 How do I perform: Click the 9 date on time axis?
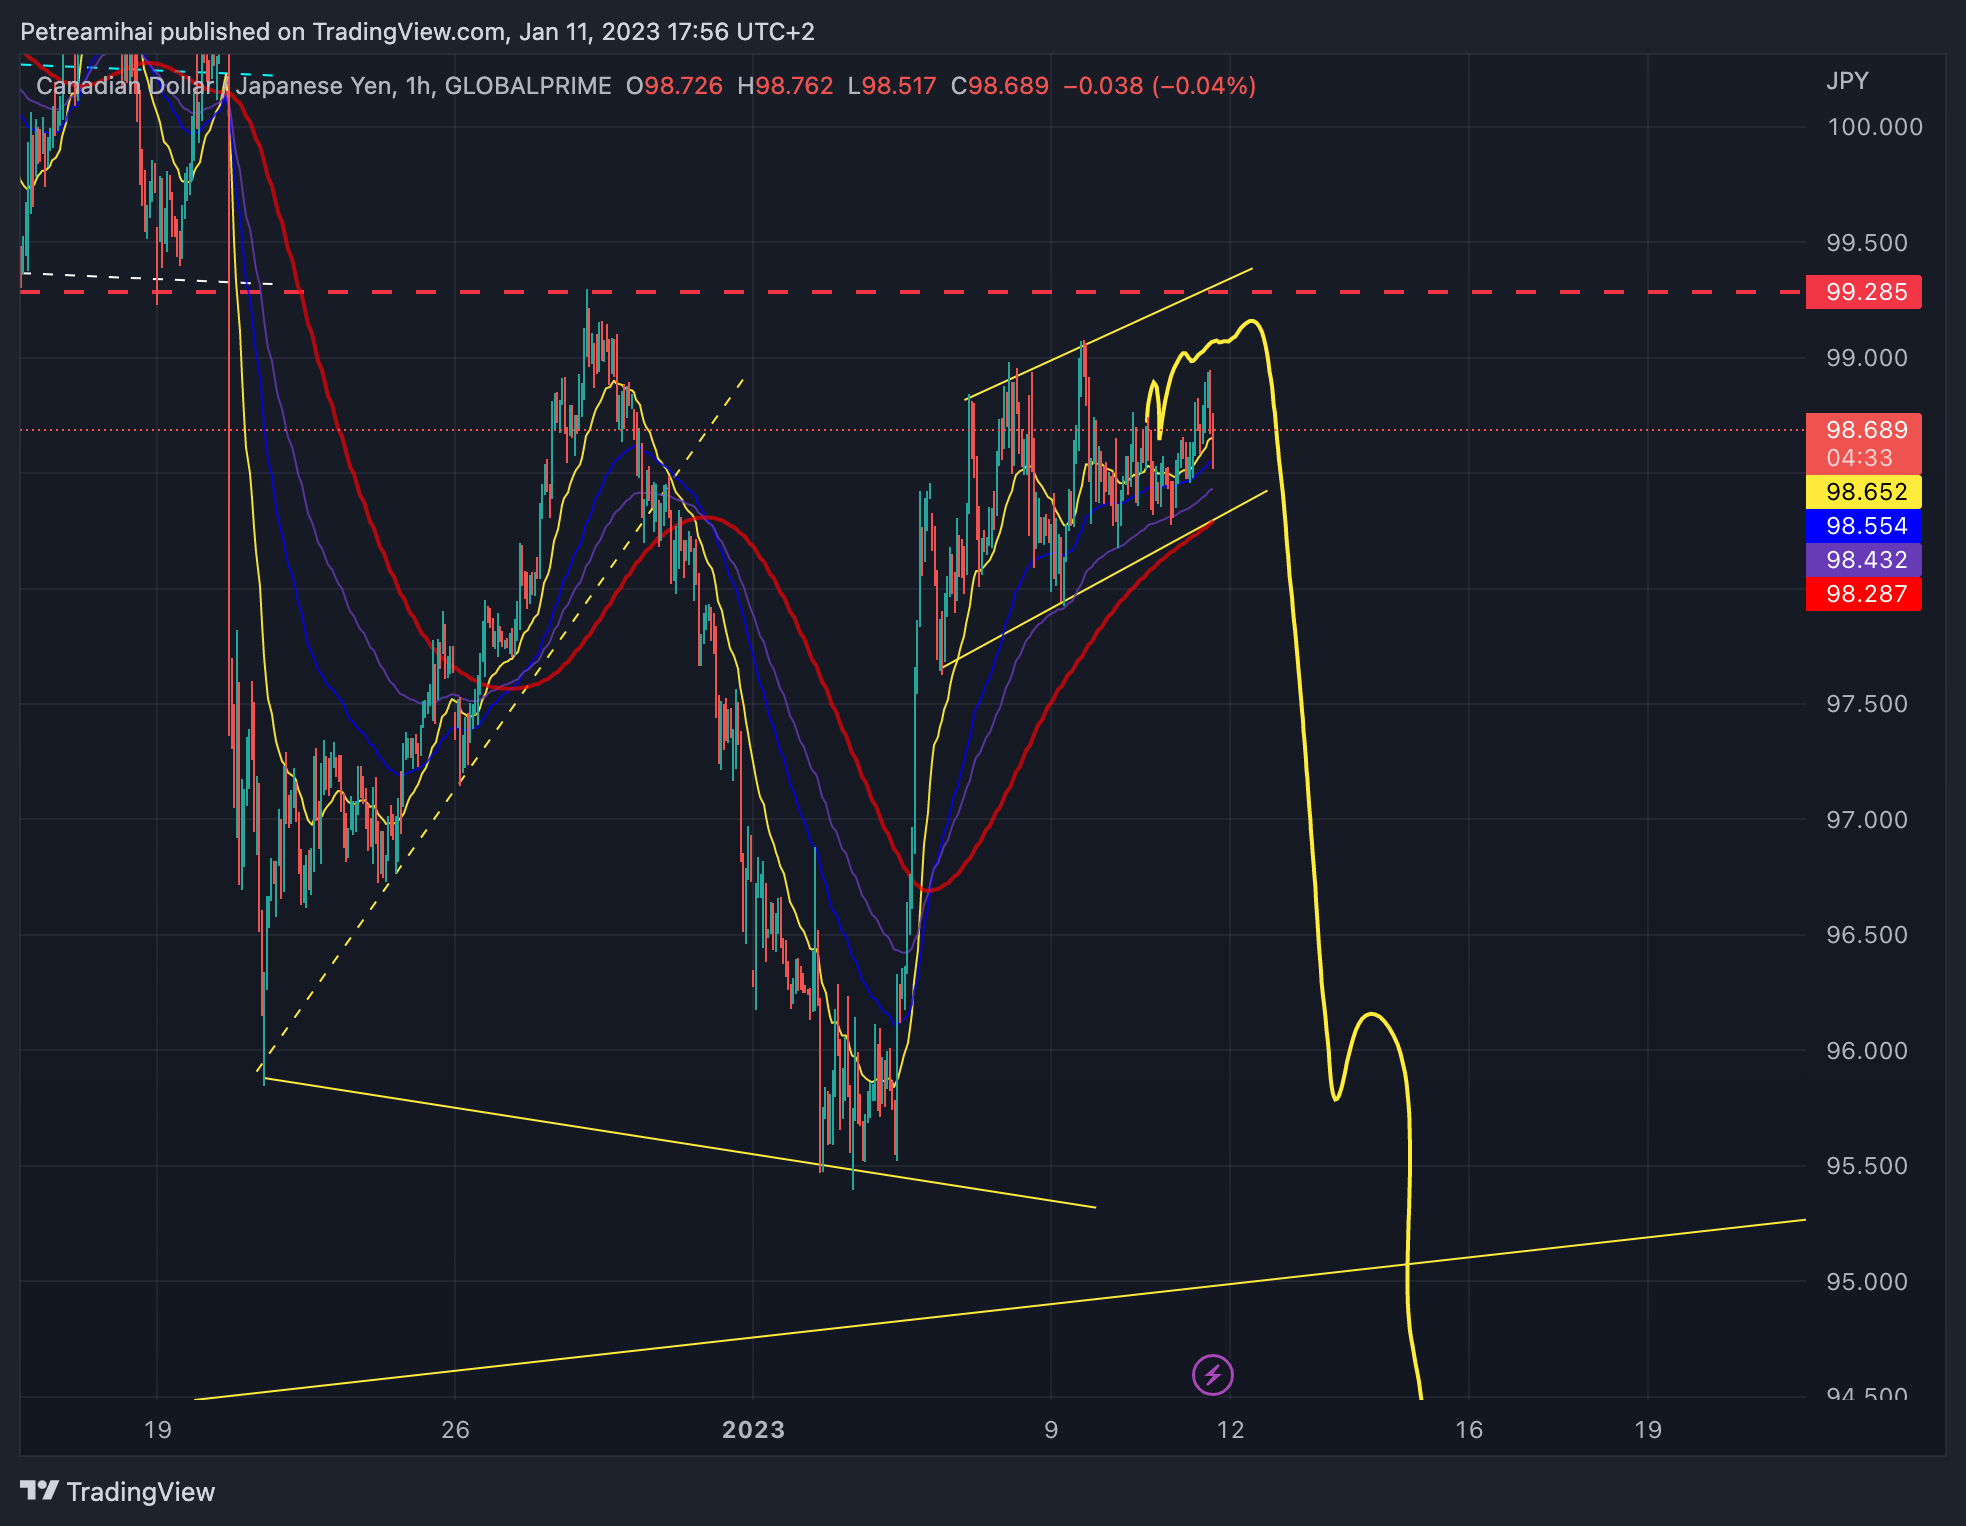(1051, 1430)
